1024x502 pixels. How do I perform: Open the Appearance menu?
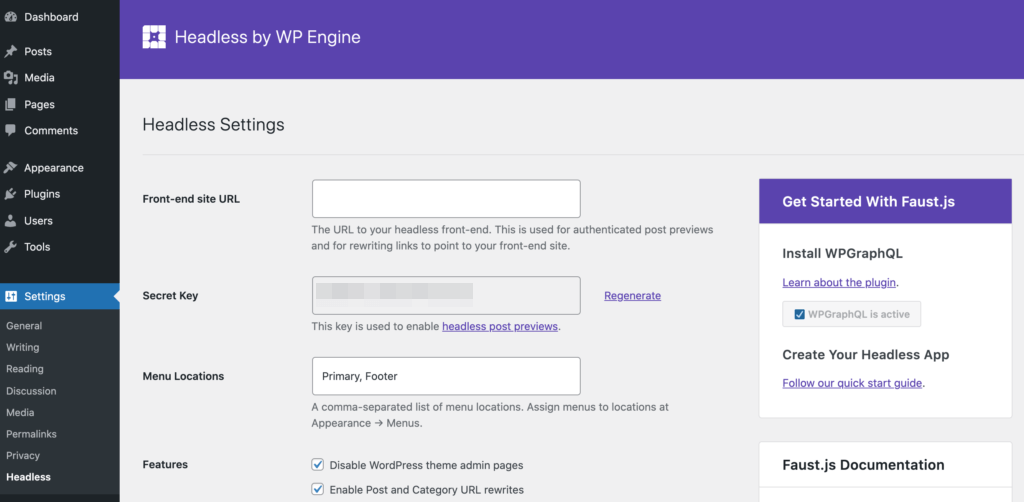54,168
